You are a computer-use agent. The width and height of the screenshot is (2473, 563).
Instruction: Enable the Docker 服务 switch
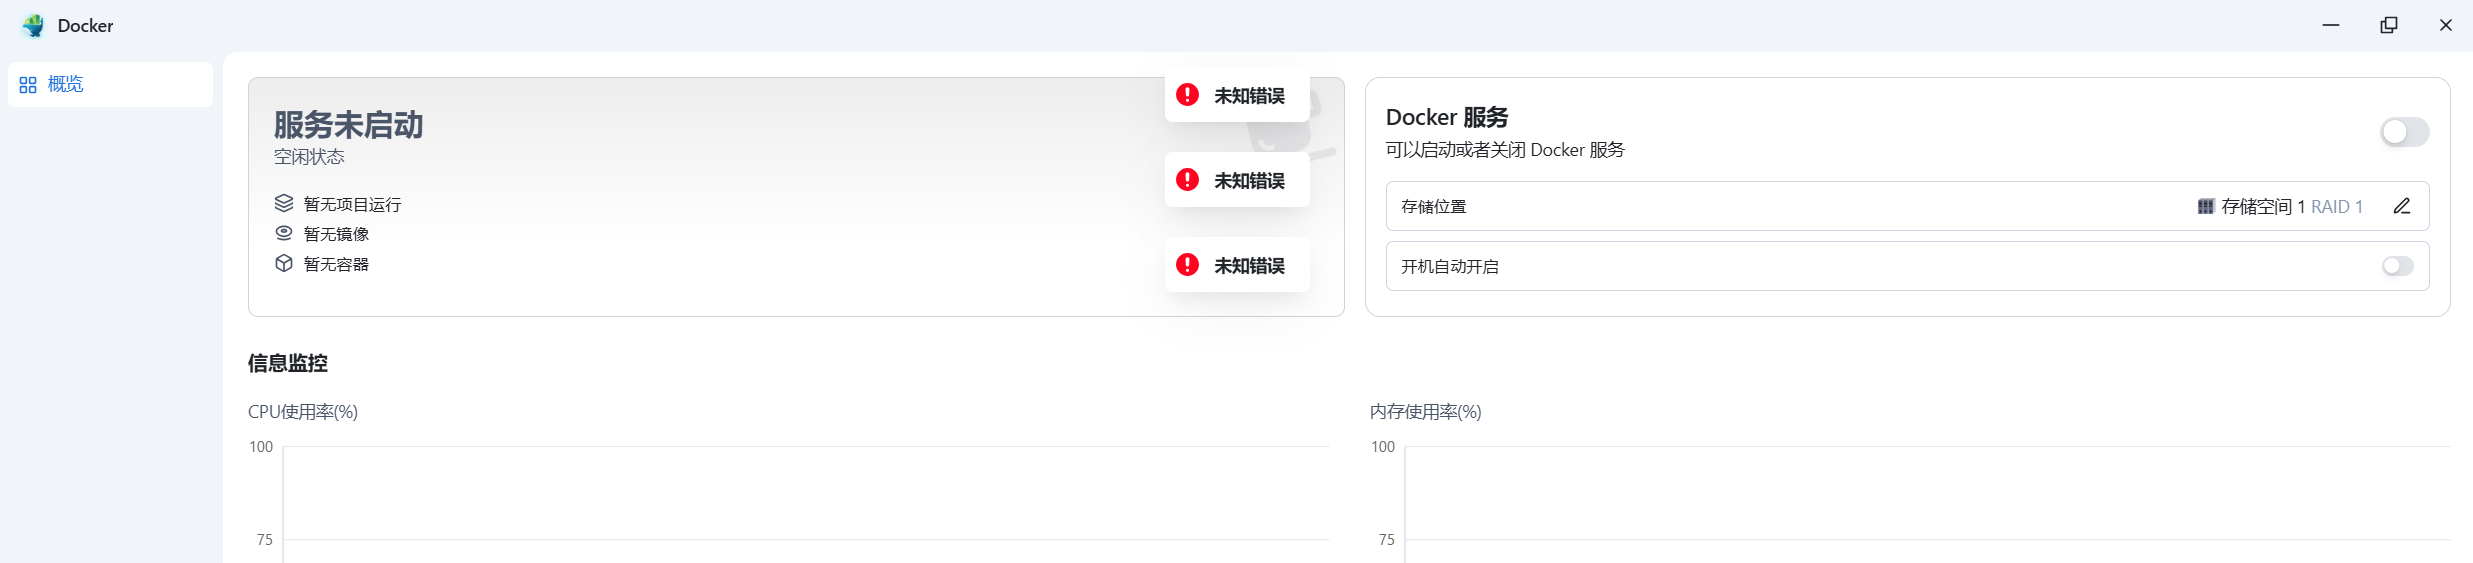point(2404,132)
